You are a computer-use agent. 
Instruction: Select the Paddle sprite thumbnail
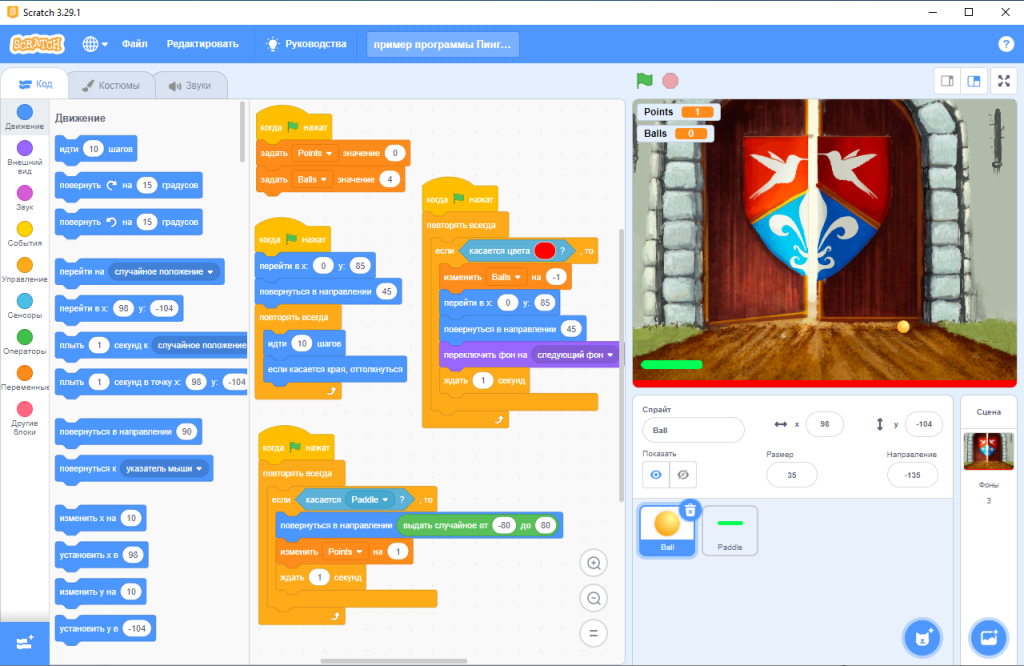[730, 530]
